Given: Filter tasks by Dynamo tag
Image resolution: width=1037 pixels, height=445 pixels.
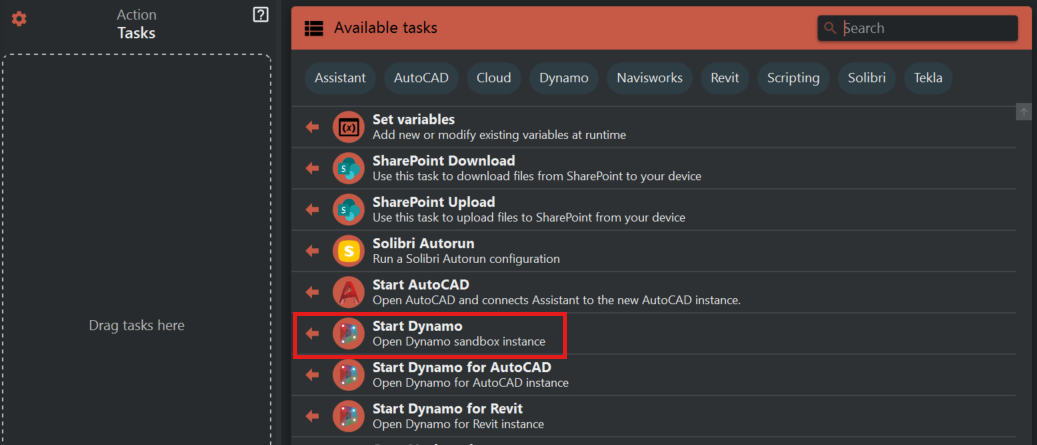Looking at the screenshot, I should click(563, 78).
